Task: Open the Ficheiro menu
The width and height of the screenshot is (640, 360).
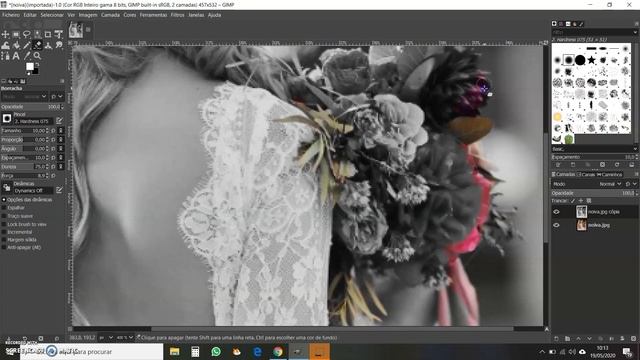Action: tap(11, 15)
